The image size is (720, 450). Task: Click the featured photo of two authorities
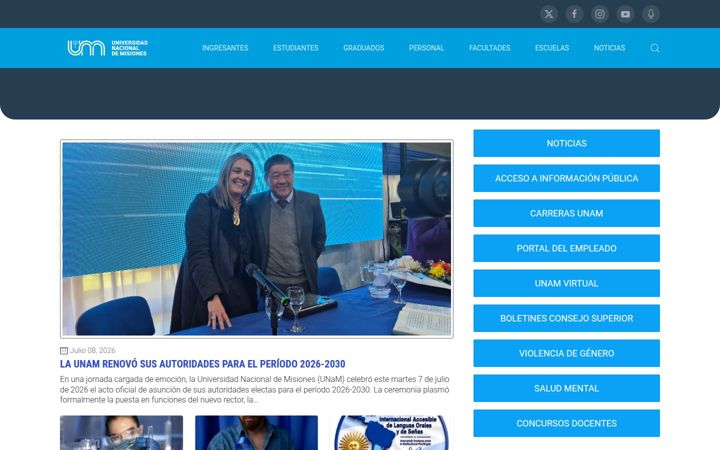[257, 239]
